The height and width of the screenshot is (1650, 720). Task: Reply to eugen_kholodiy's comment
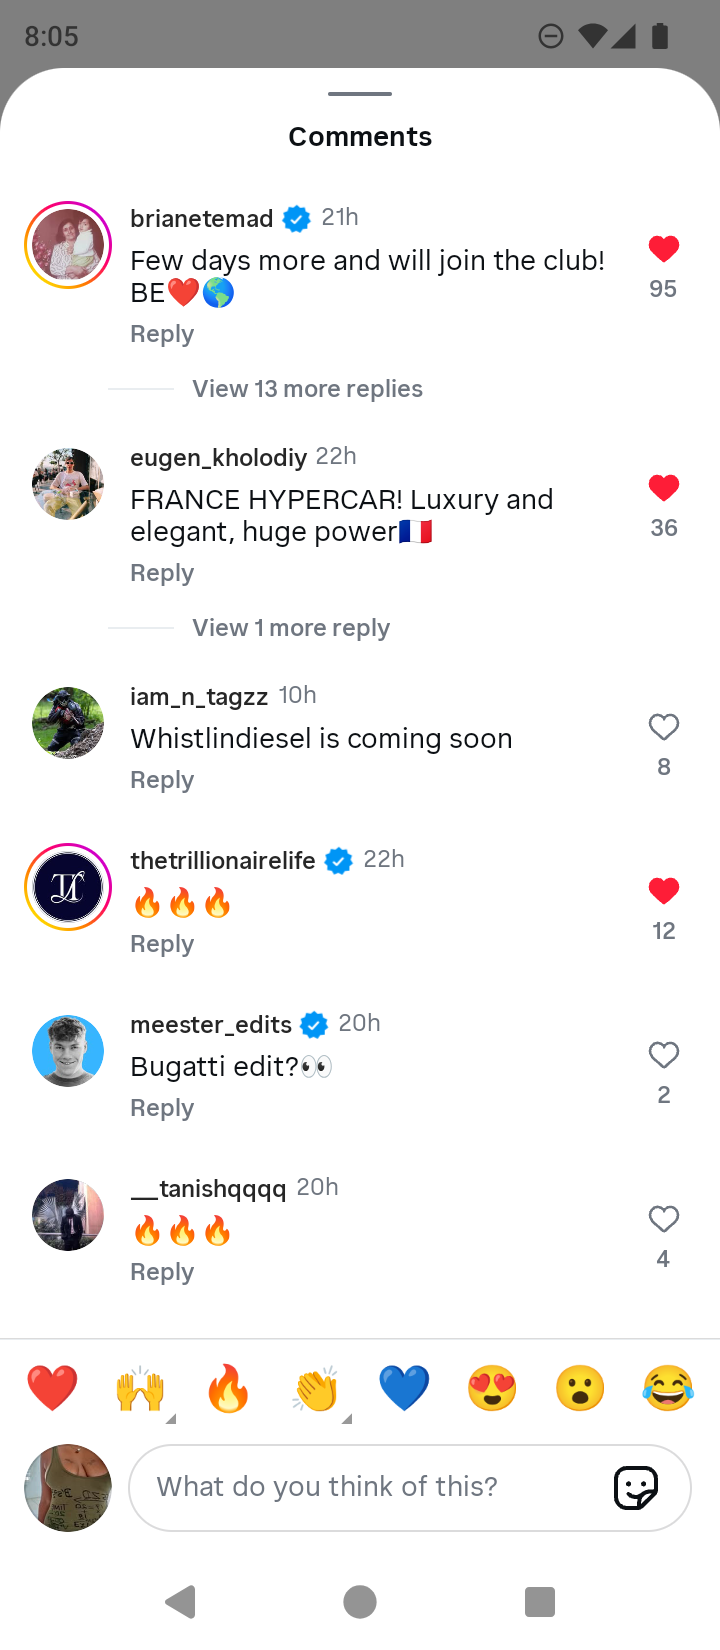point(162,573)
